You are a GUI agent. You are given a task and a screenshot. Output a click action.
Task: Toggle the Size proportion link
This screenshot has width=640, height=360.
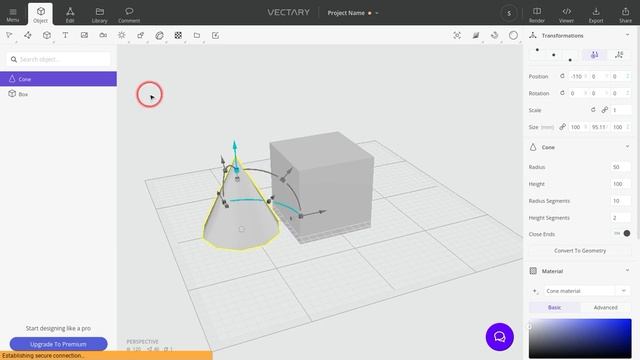click(562, 127)
